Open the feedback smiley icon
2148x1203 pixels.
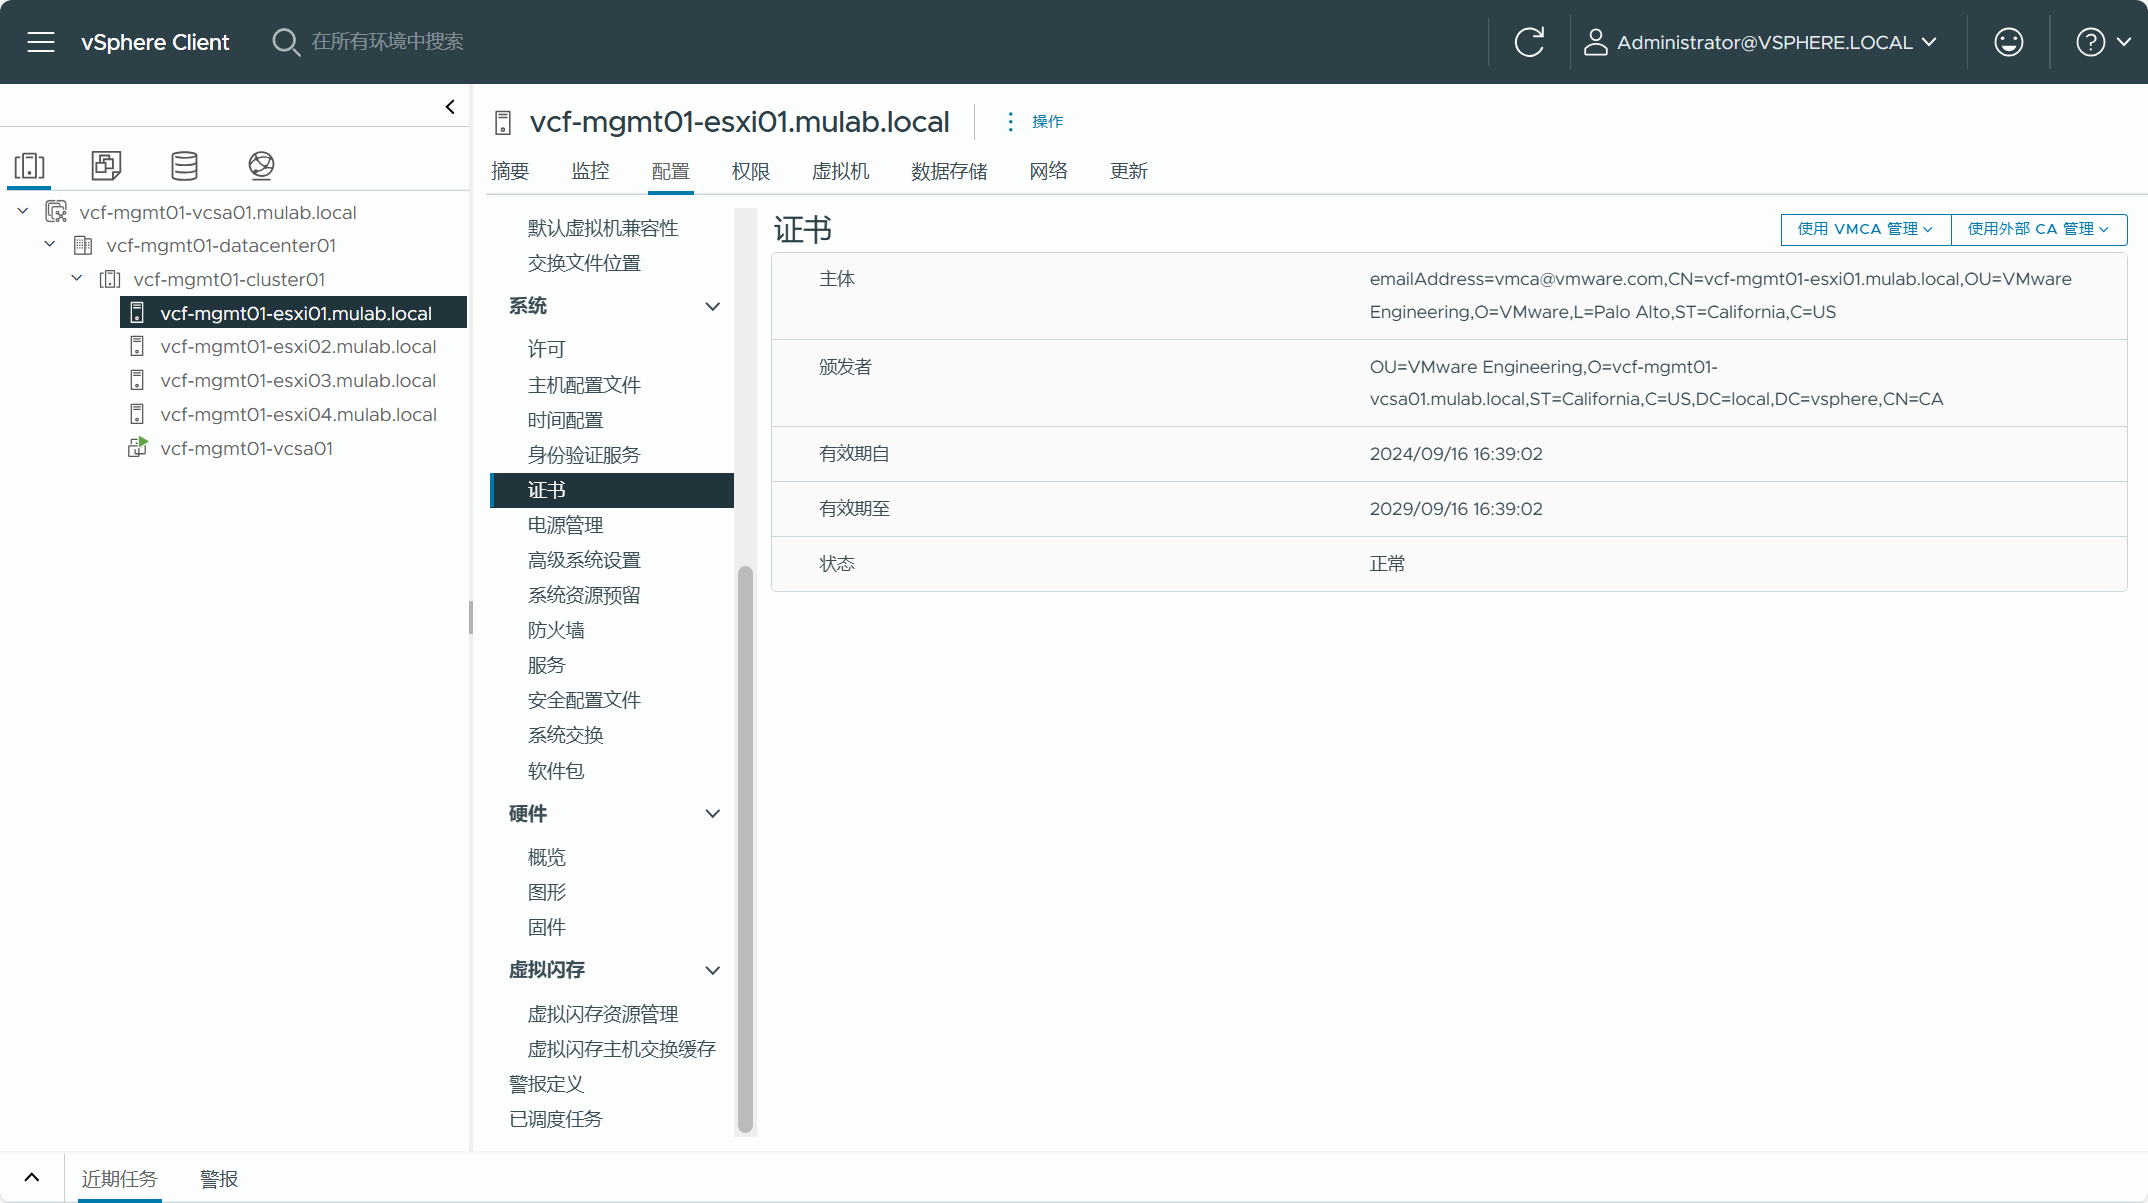[x=2008, y=42]
